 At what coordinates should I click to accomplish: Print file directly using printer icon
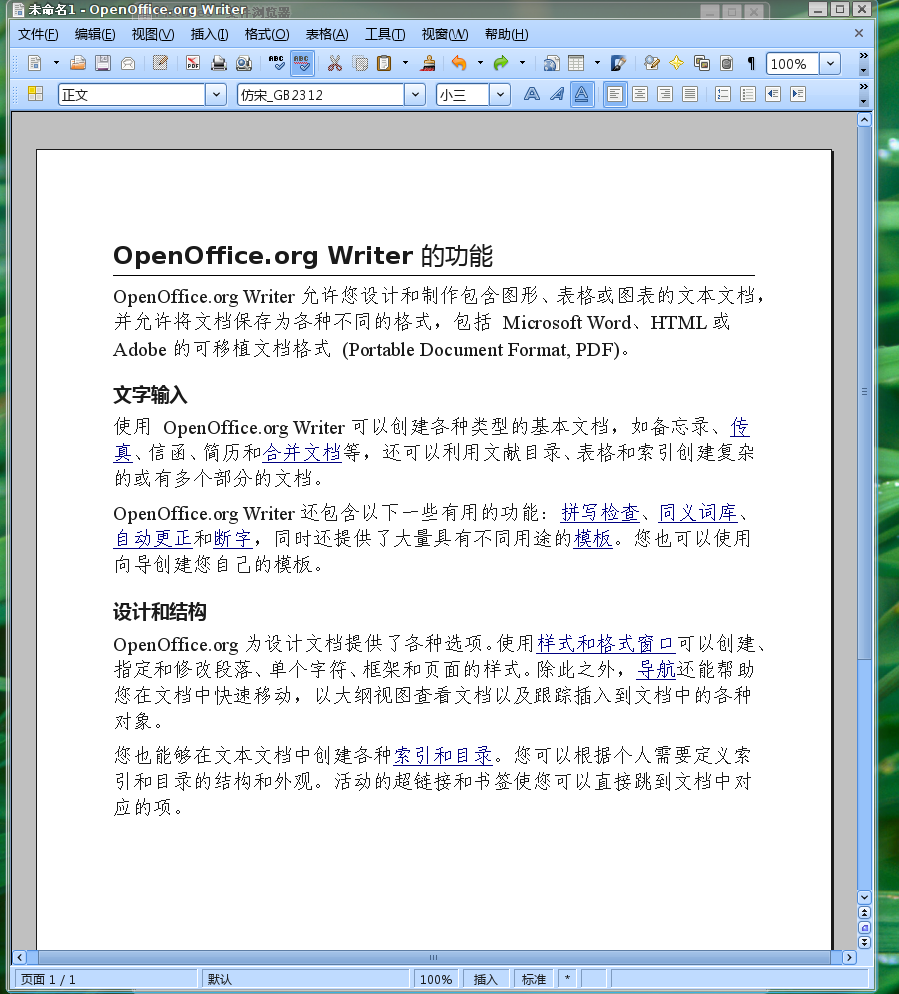coord(219,63)
